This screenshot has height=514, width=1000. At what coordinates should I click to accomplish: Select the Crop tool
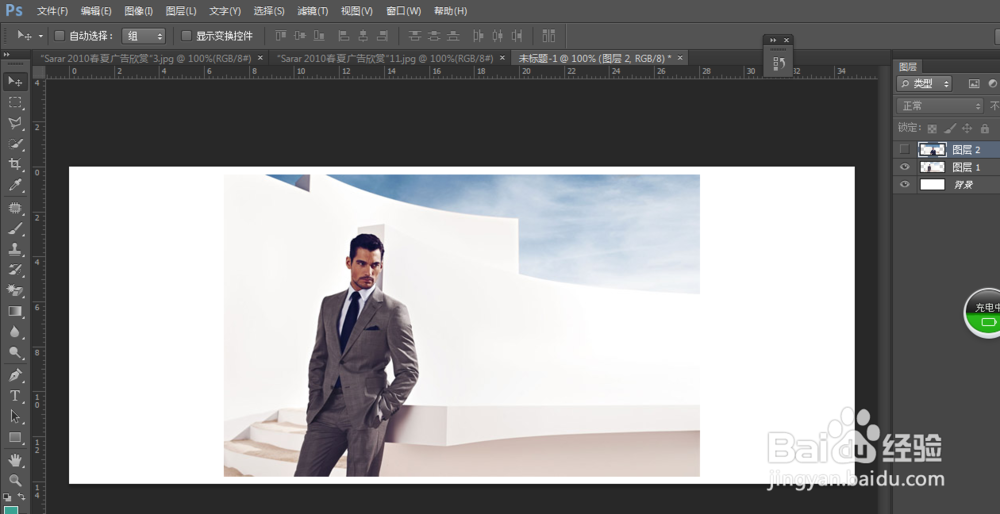(15, 164)
